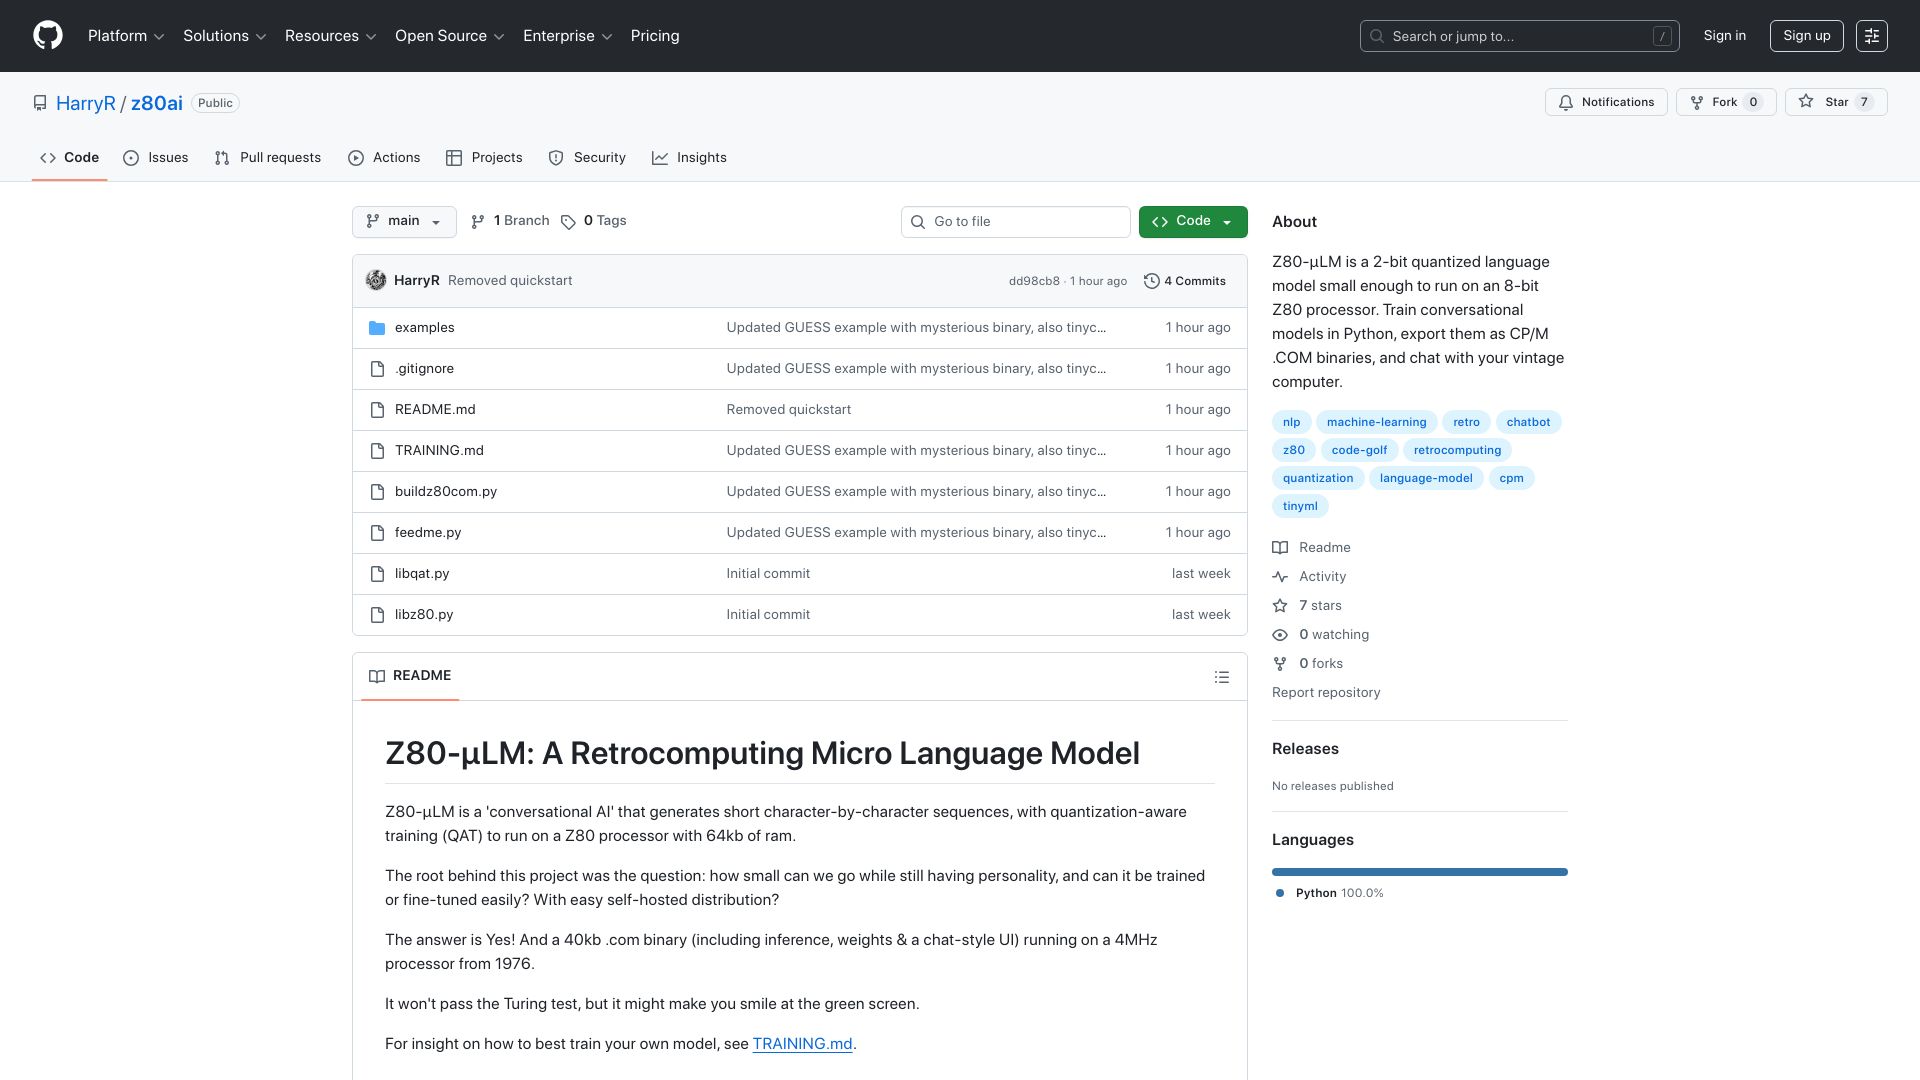Click the Go to file input
Screen dimensions: 1920x1080
tap(1016, 222)
